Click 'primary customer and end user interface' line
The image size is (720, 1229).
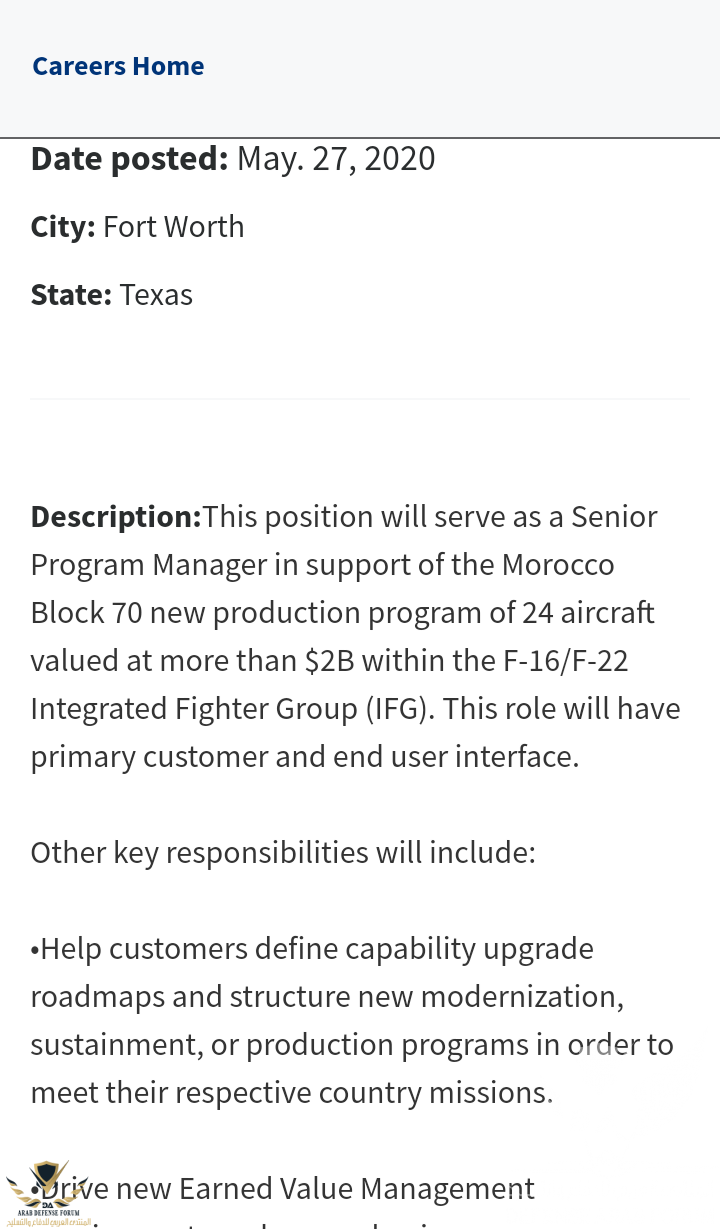304,757
